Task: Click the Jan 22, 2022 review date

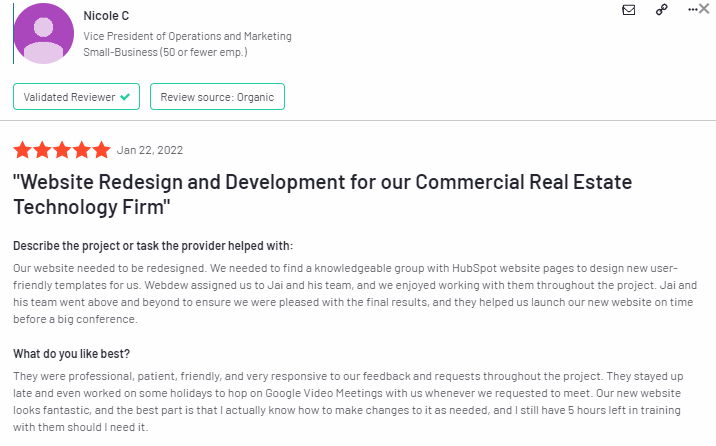Action: point(150,151)
